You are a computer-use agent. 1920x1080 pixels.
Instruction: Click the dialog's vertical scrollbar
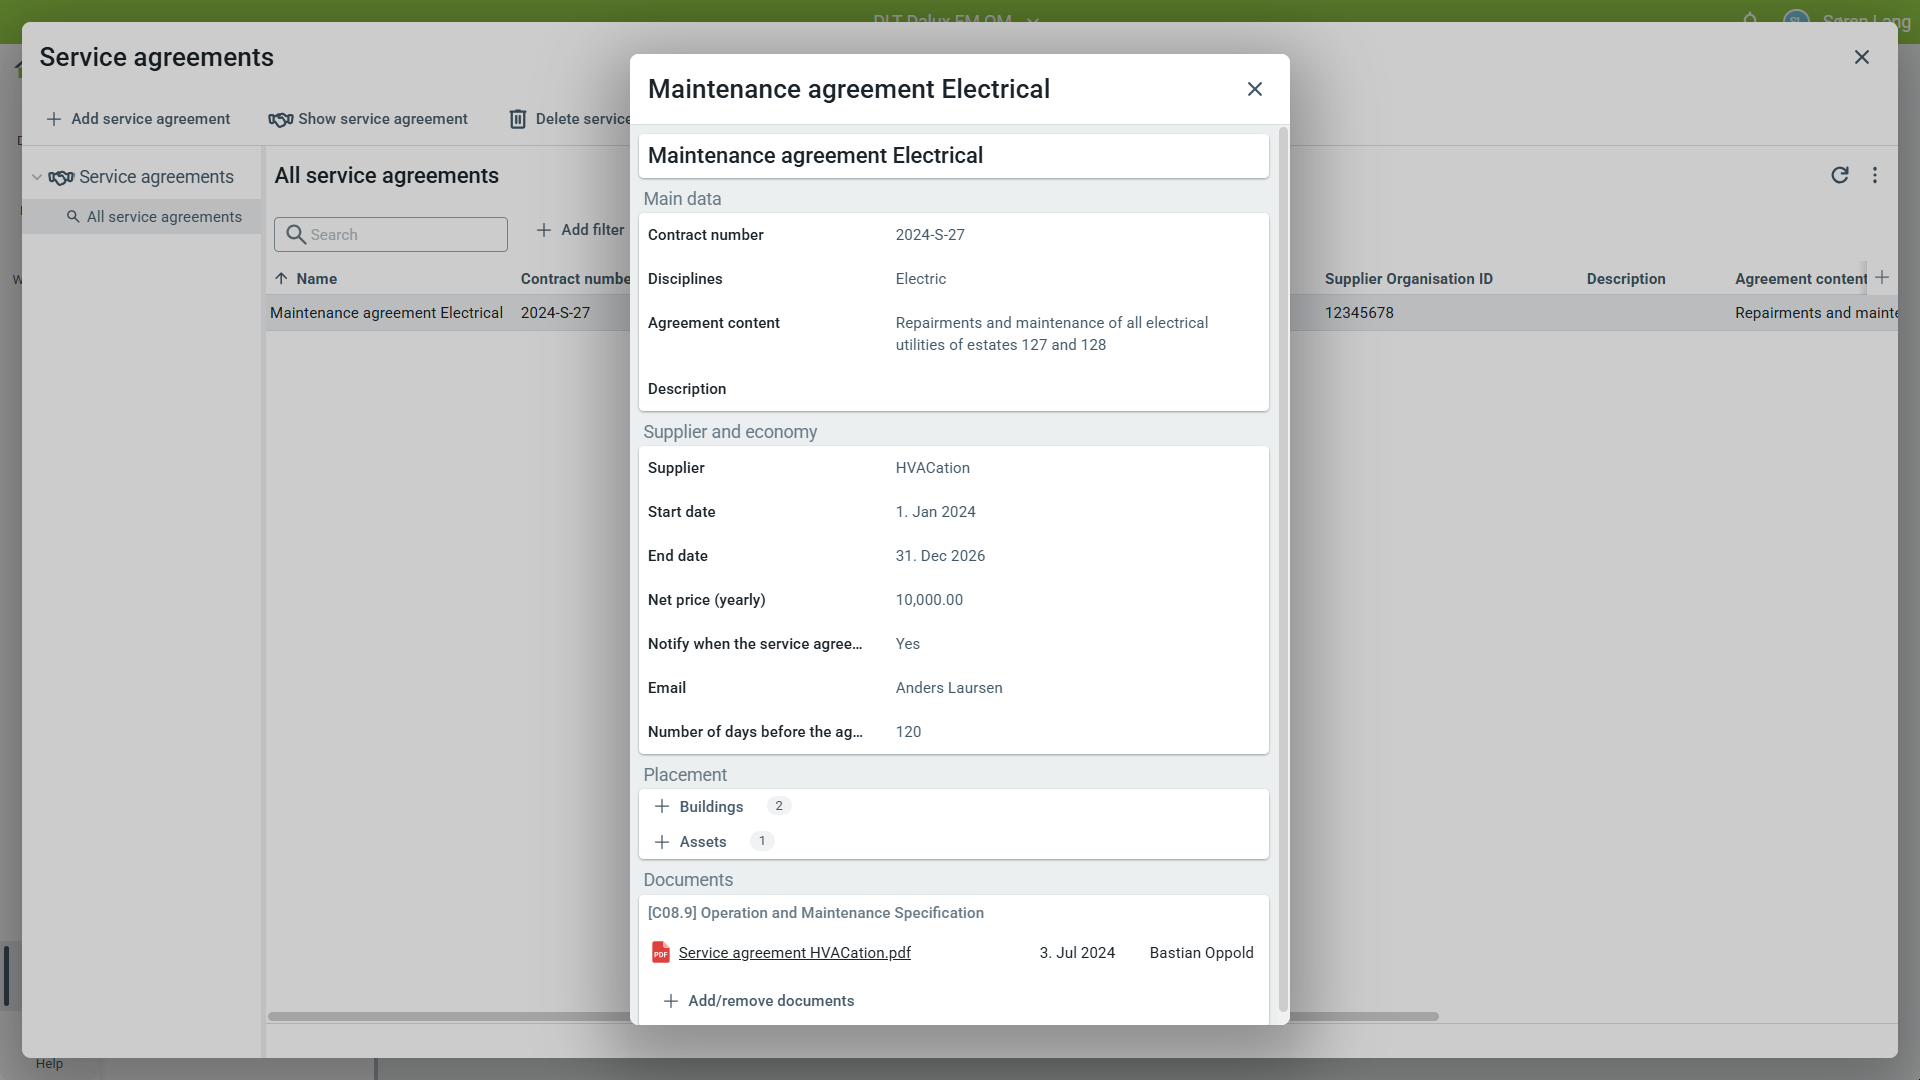(x=1283, y=570)
